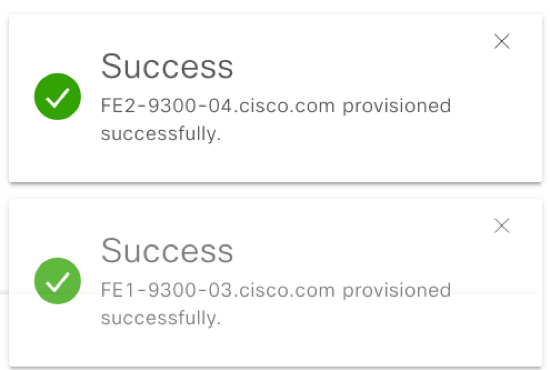Click successfully text in FE2-9300-04 message
The width and height of the screenshot is (550, 370).
point(161,134)
